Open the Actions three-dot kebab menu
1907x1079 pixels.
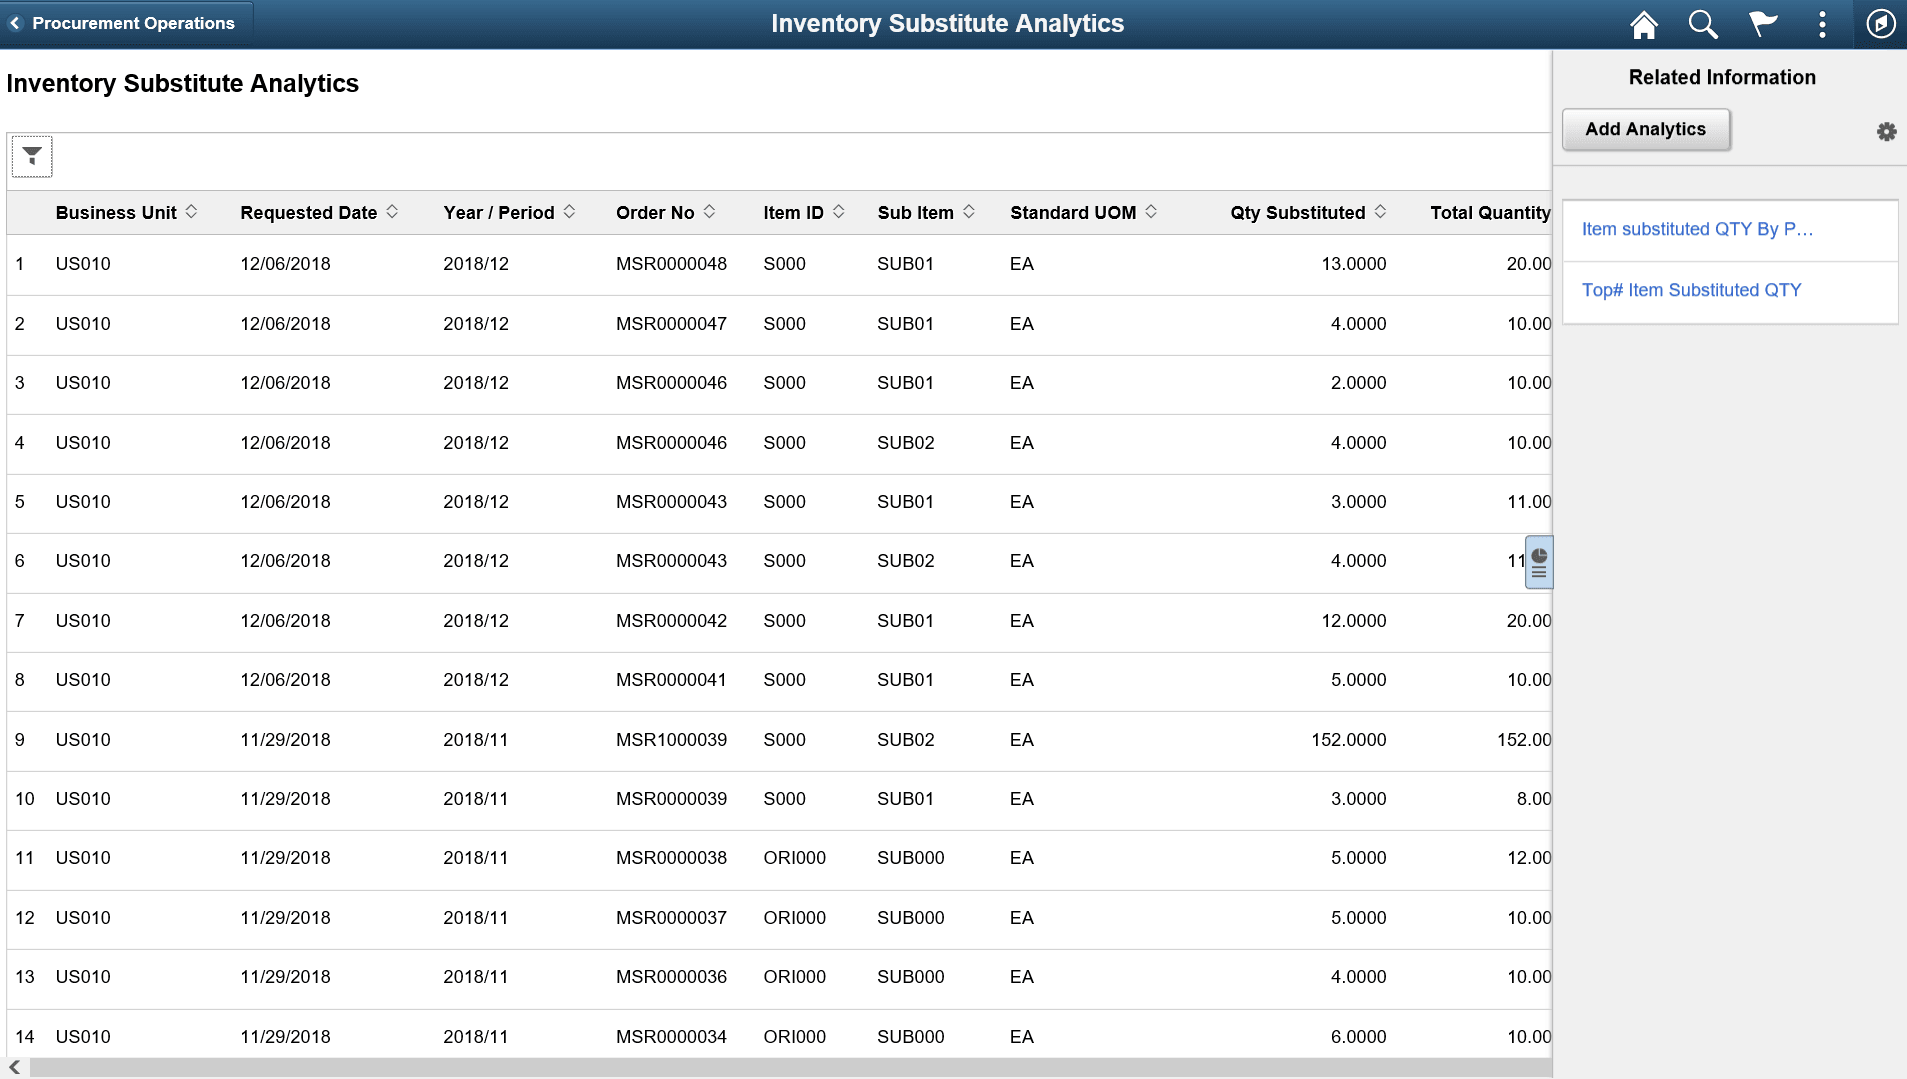point(1823,23)
